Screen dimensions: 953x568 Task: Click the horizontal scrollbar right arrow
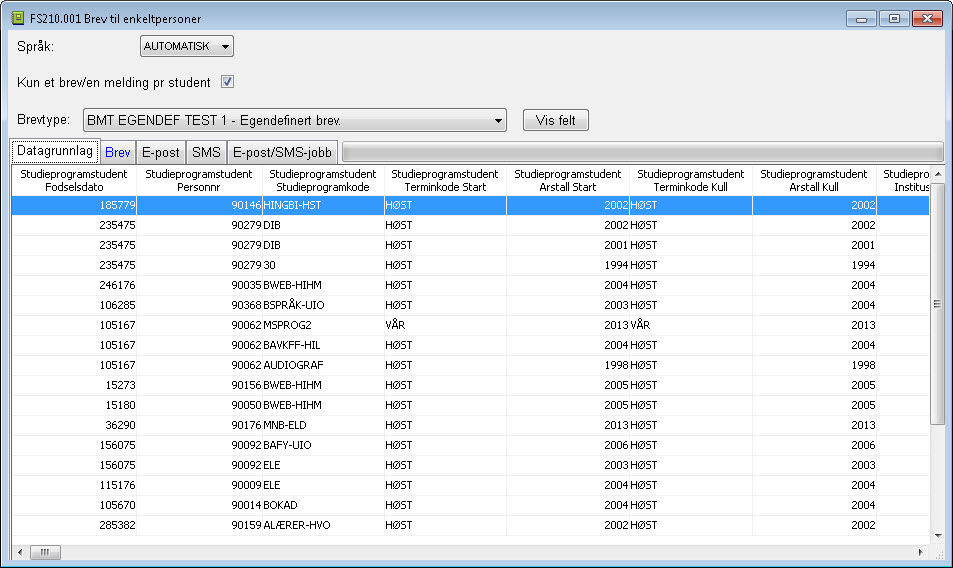pos(920,552)
